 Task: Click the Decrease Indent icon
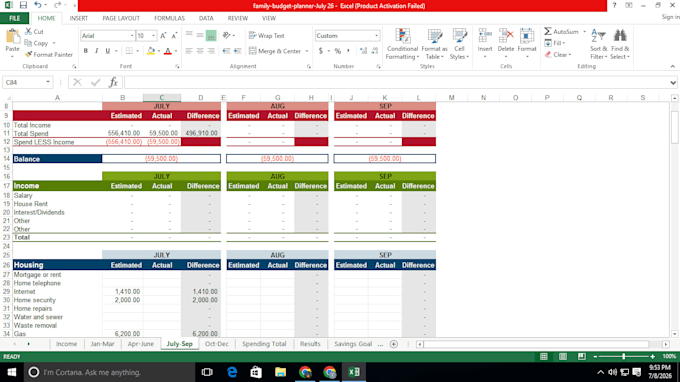pos(226,51)
